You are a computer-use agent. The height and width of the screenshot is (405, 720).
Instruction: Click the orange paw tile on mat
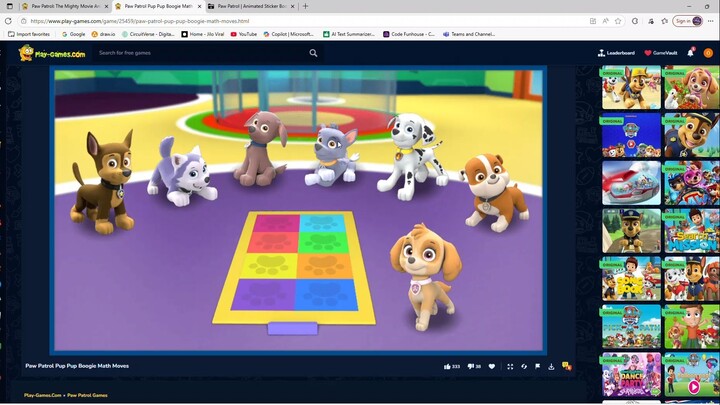324,266
